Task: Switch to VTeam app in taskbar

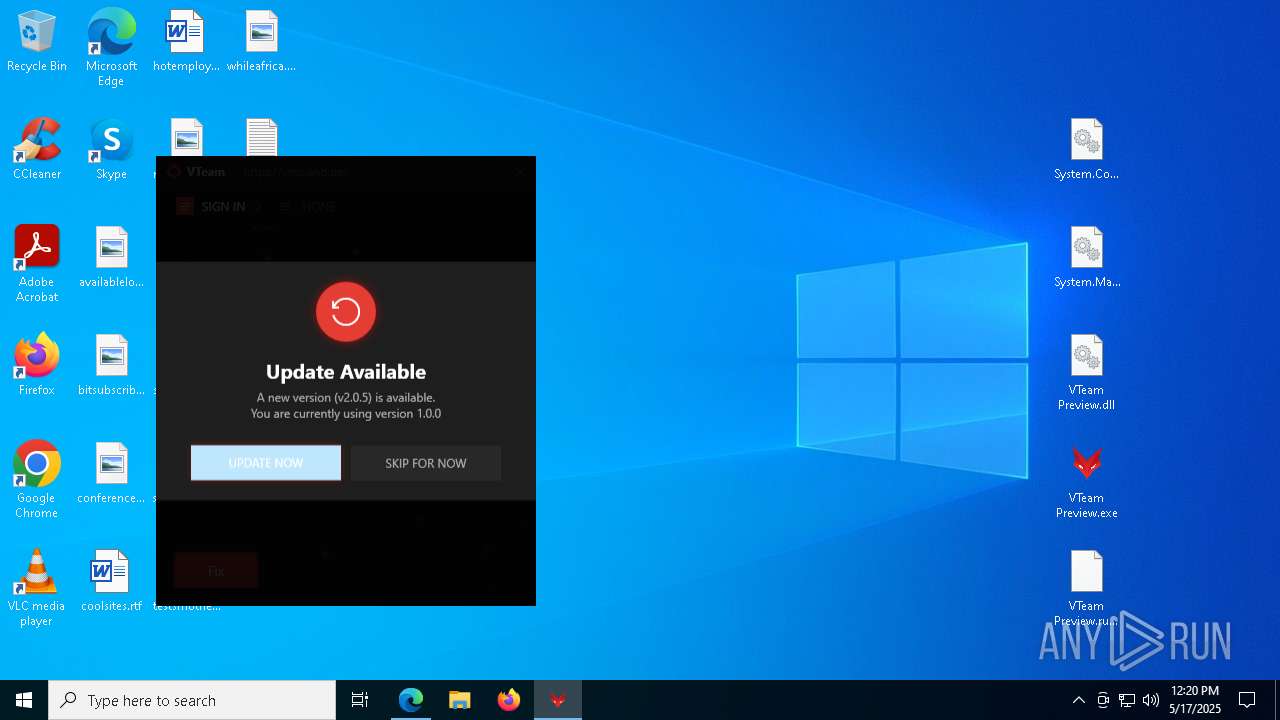Action: coord(558,700)
